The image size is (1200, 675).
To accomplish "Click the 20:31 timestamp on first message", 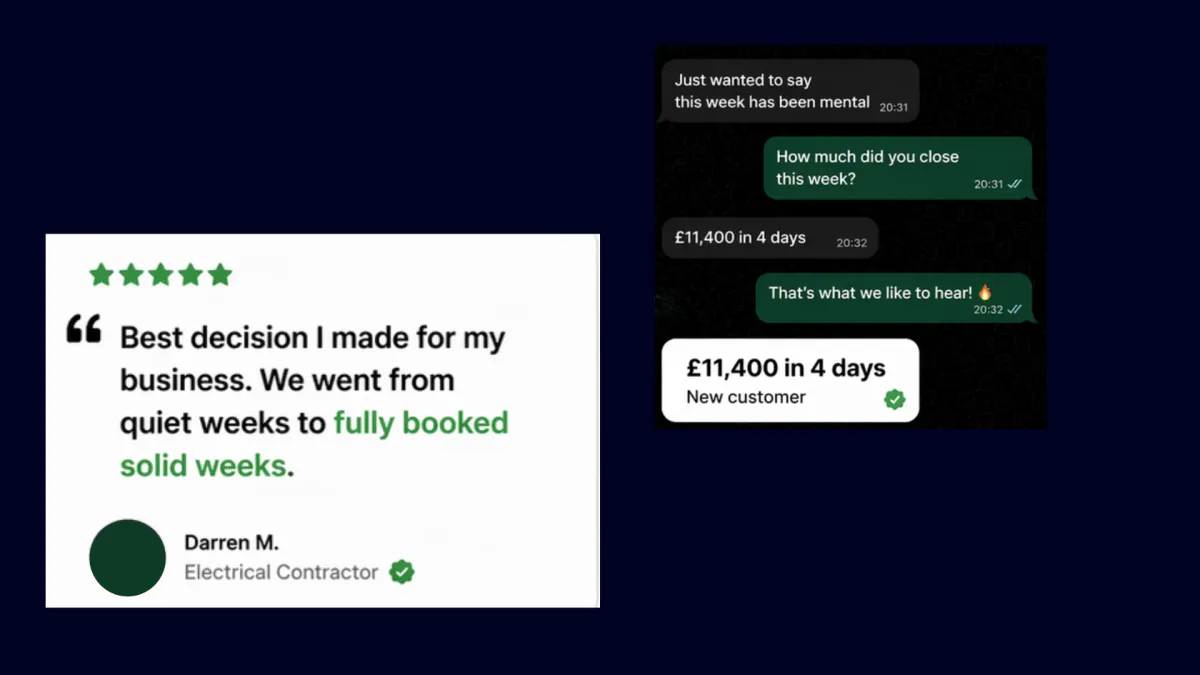I will point(894,107).
